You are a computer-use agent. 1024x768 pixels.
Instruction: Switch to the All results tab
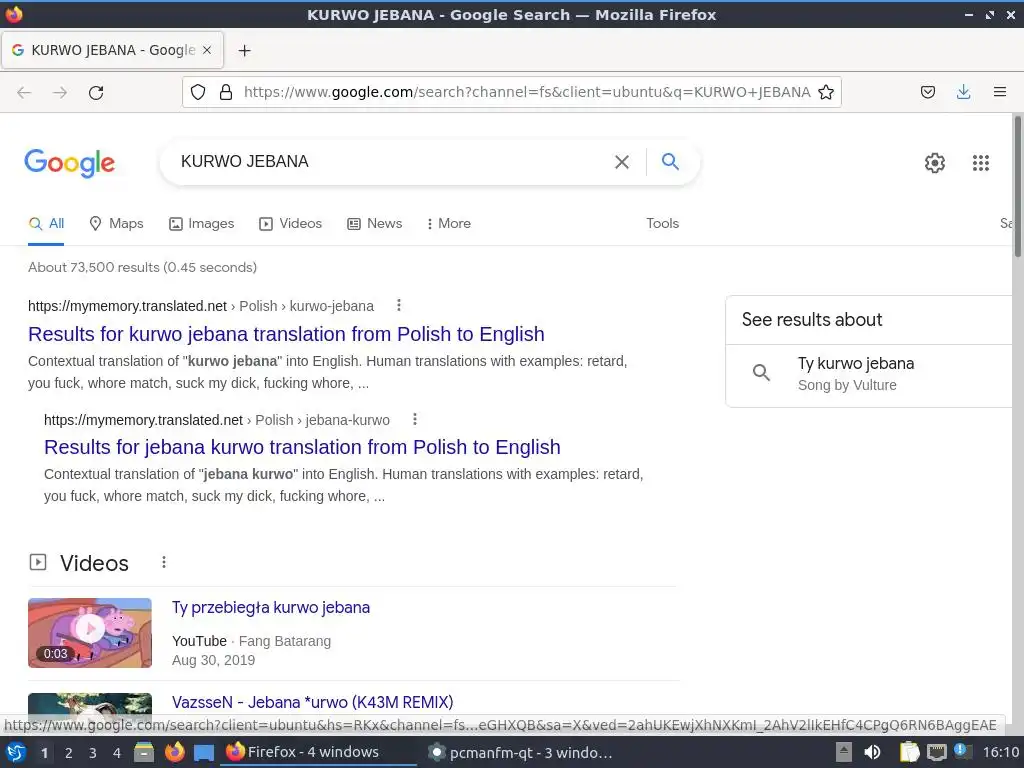pos(46,223)
